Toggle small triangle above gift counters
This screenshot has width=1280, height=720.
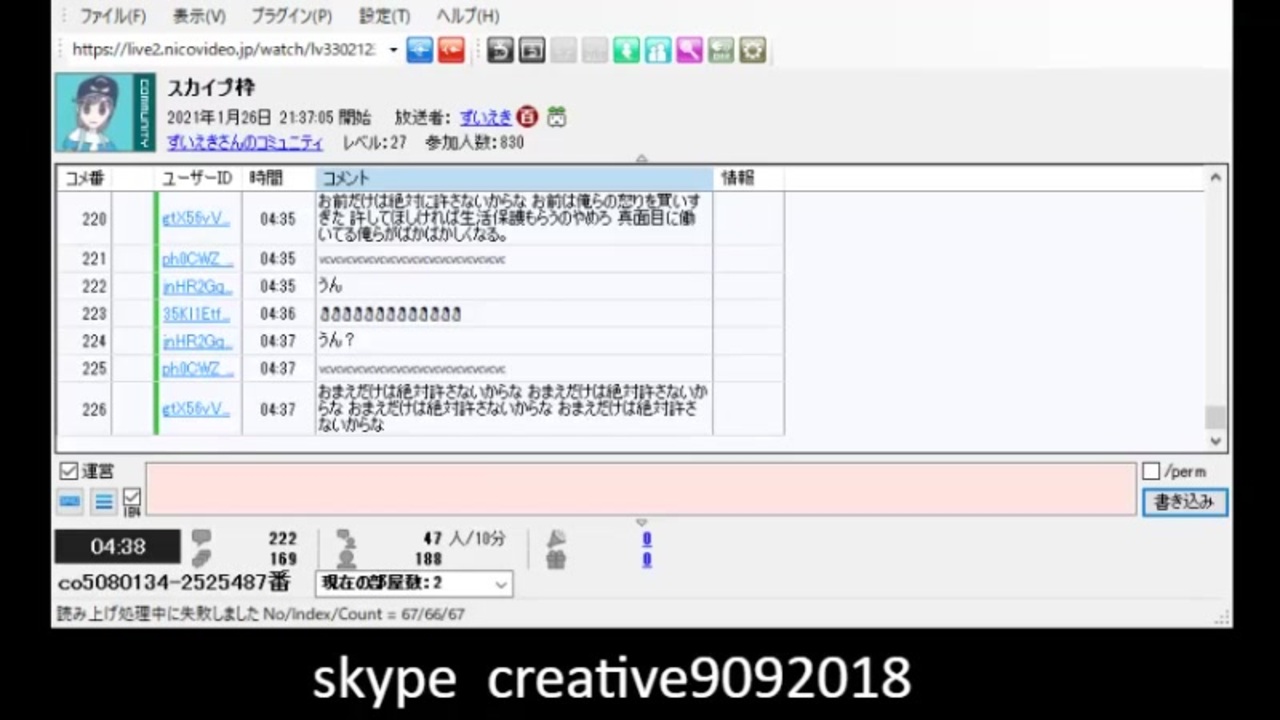point(641,522)
